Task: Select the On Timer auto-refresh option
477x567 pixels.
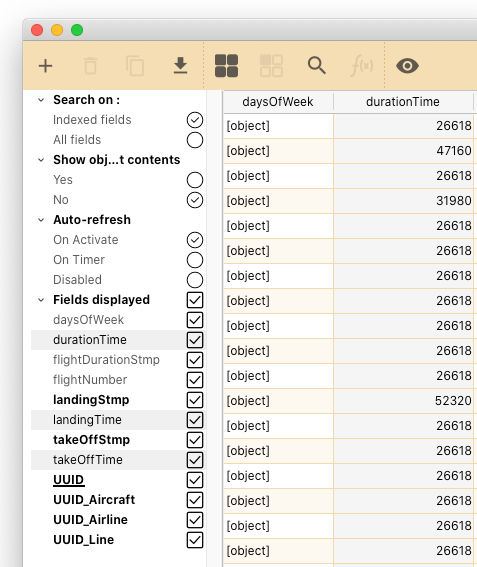Action: pyautogui.click(x=195, y=260)
